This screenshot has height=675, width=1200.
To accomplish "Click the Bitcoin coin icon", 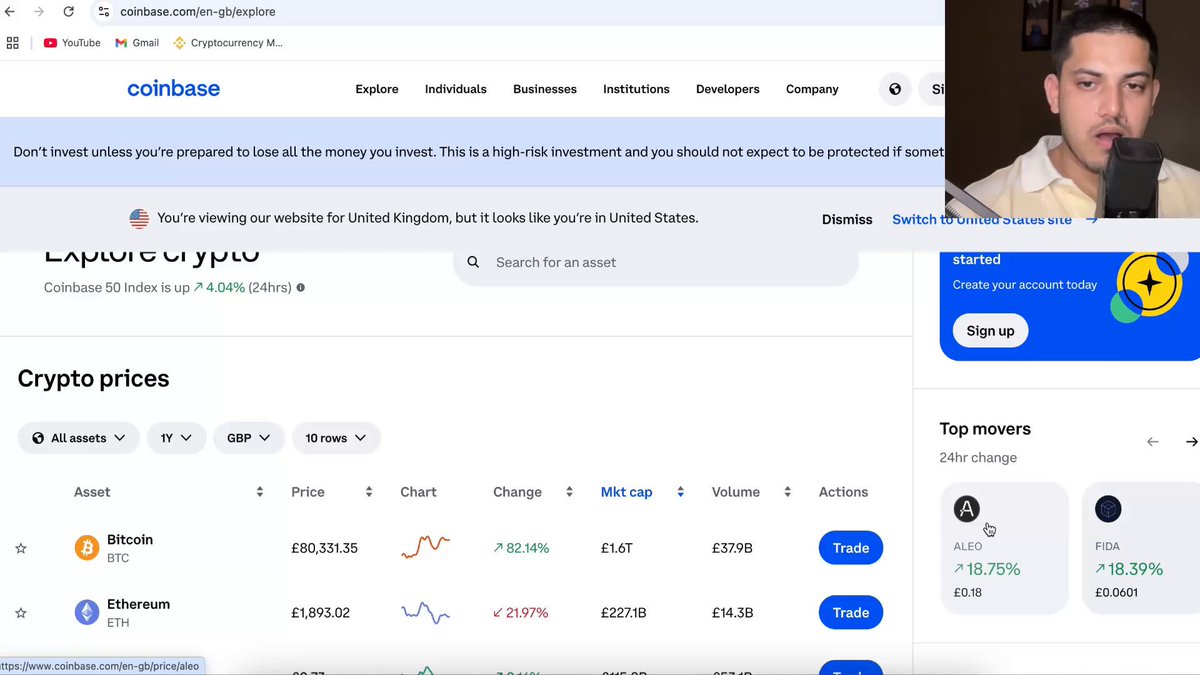I will [x=87, y=548].
